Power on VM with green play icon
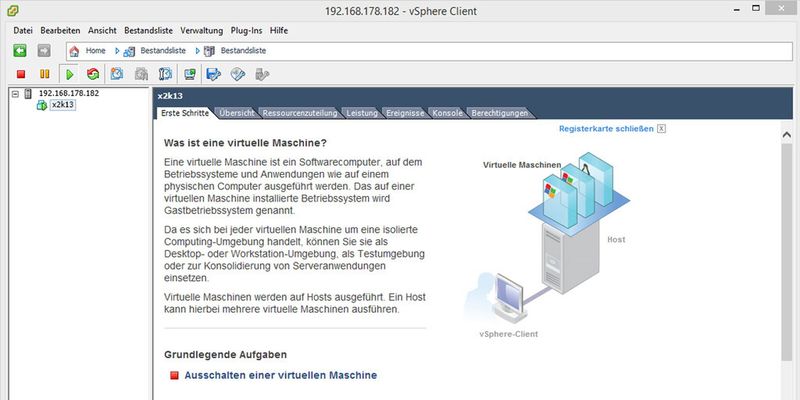The height and width of the screenshot is (400, 800). (69, 74)
